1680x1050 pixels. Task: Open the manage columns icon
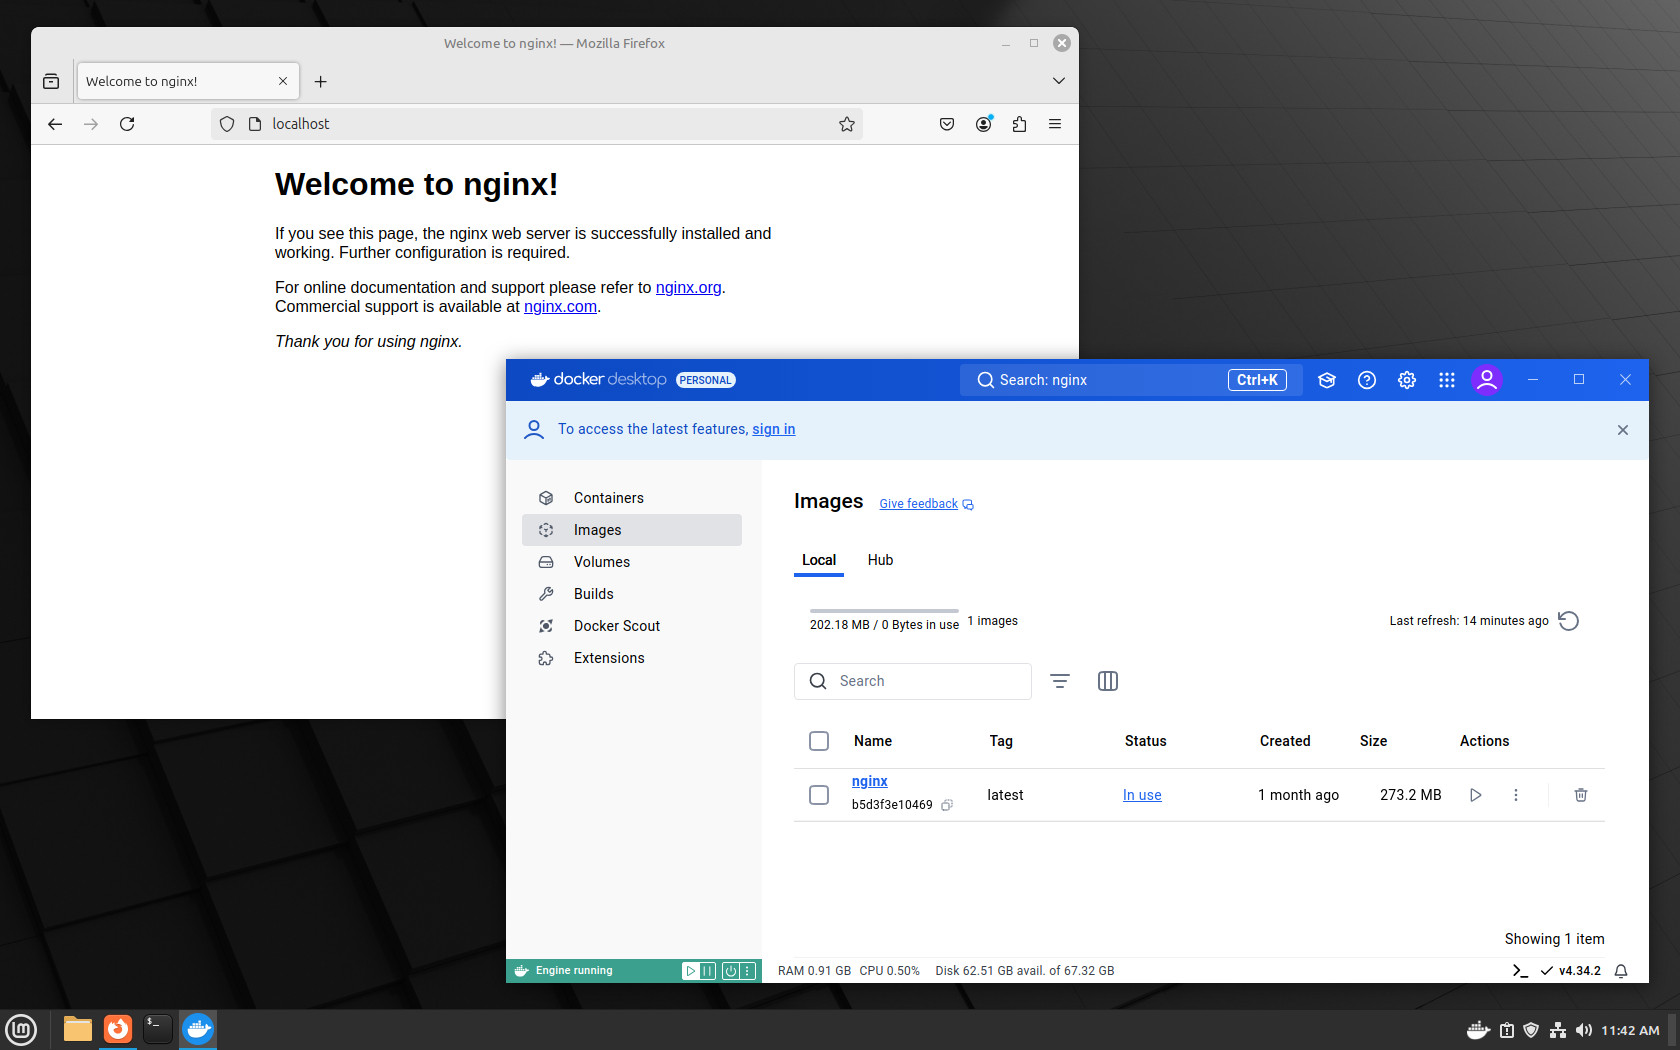(1108, 681)
